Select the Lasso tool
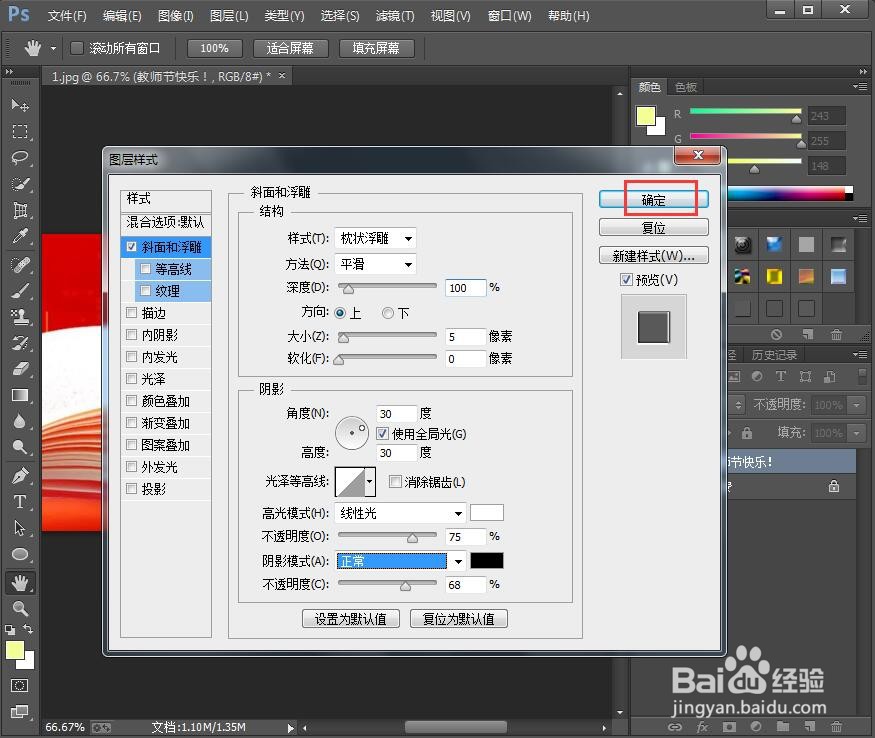875x738 pixels. [x=20, y=157]
